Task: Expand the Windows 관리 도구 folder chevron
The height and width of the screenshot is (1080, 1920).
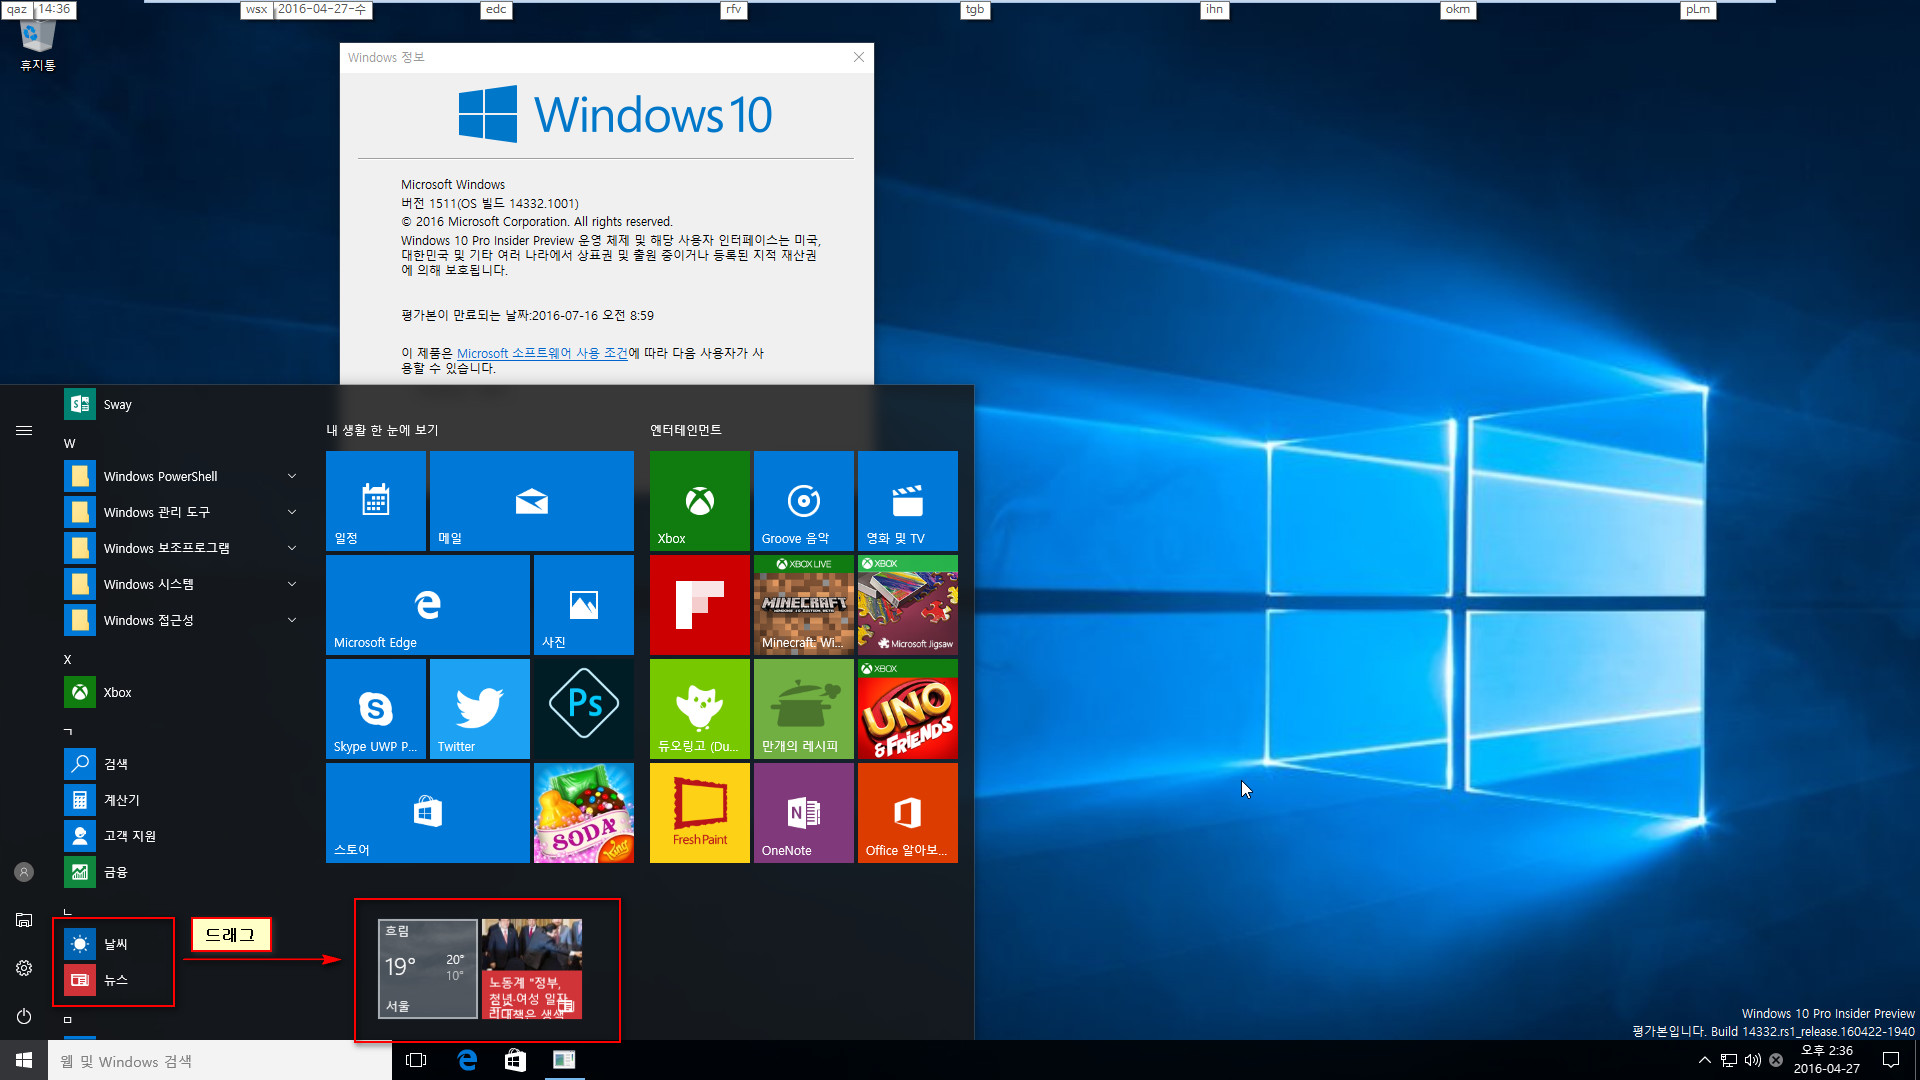Action: click(x=292, y=512)
